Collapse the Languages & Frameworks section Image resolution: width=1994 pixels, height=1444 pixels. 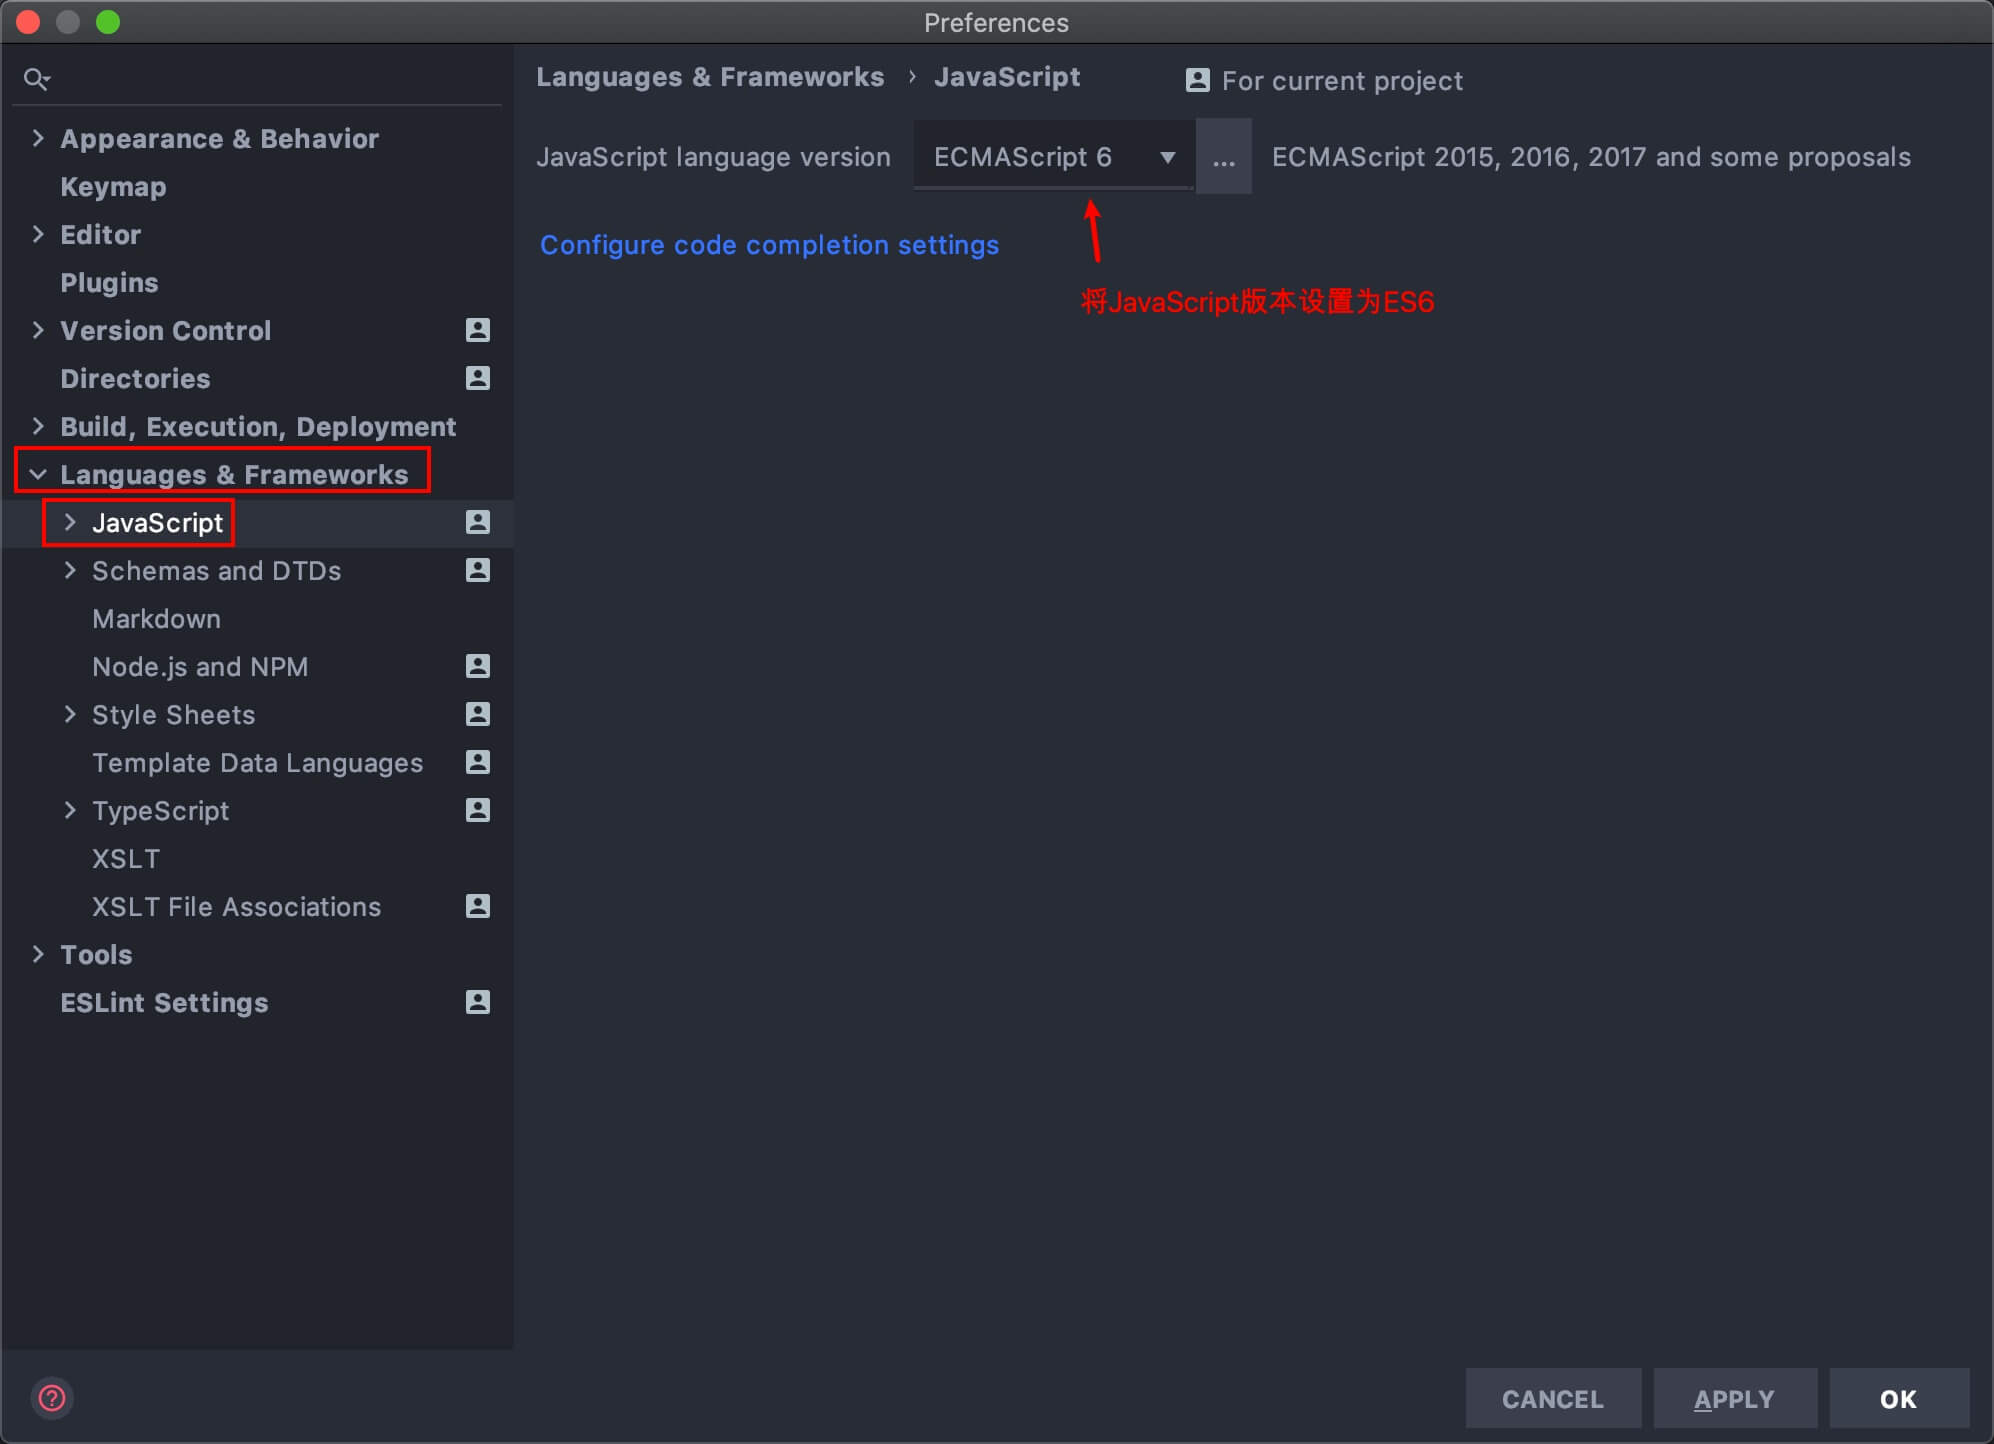tap(38, 474)
